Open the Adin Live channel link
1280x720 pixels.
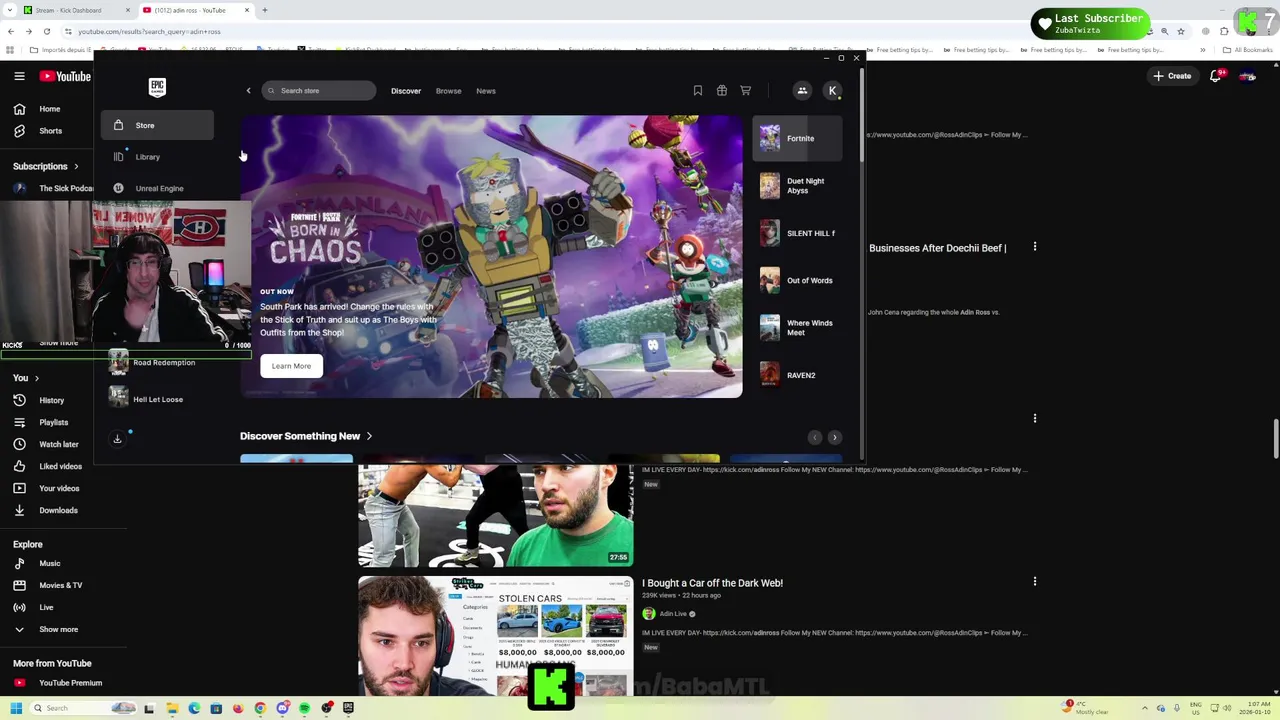673,614
